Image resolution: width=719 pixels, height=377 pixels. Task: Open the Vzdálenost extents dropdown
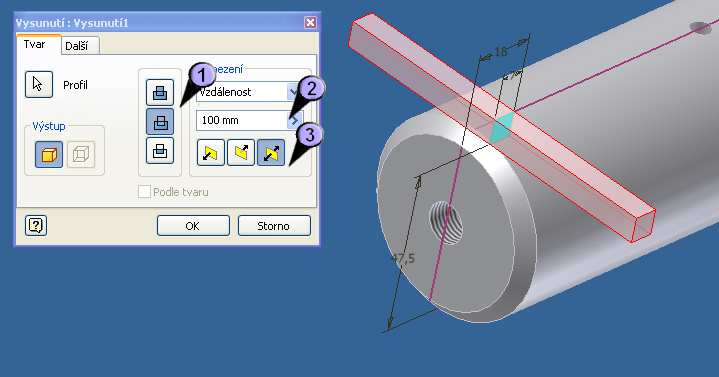click(x=293, y=92)
